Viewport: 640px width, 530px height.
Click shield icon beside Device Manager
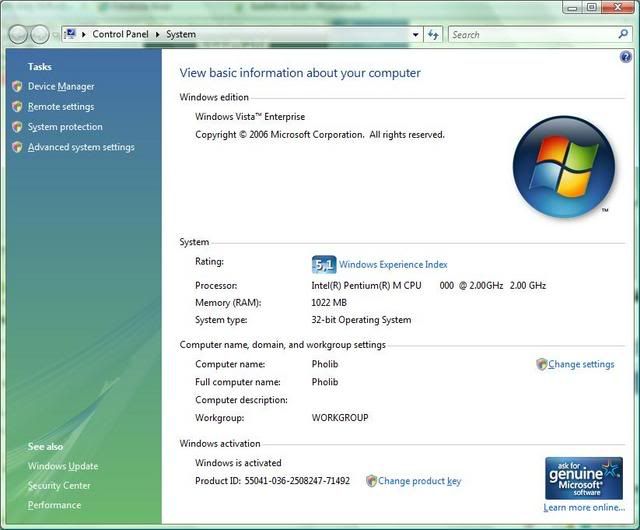pyautogui.click(x=17, y=86)
